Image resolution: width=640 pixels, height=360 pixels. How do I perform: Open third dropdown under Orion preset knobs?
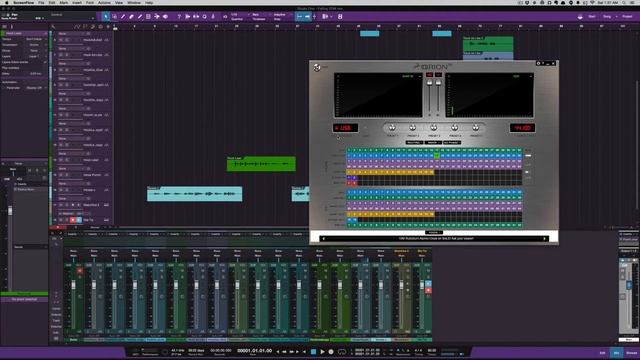click(x=452, y=142)
